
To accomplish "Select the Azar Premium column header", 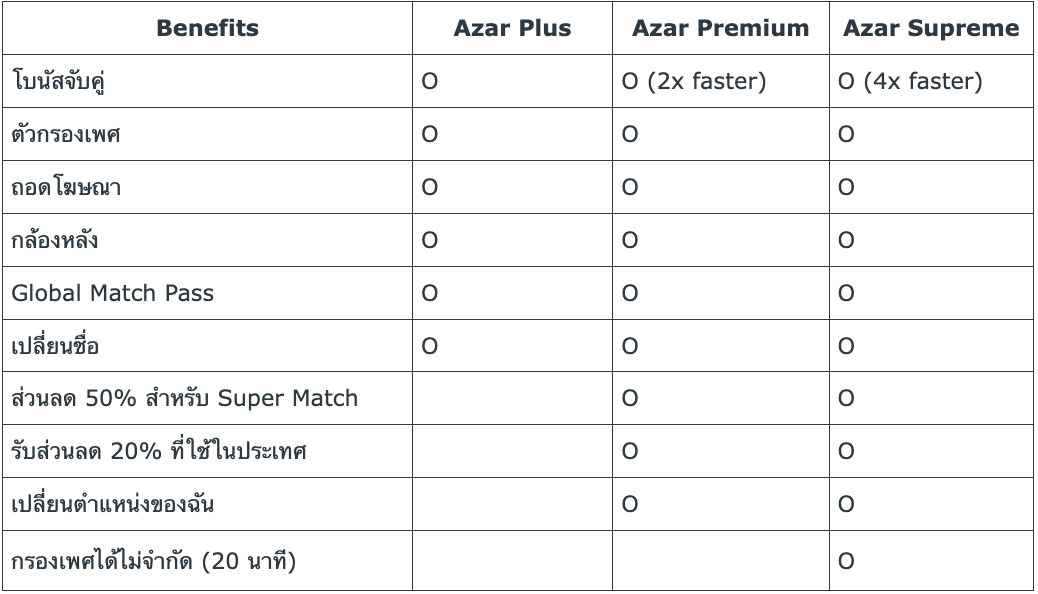I will [x=720, y=28].
